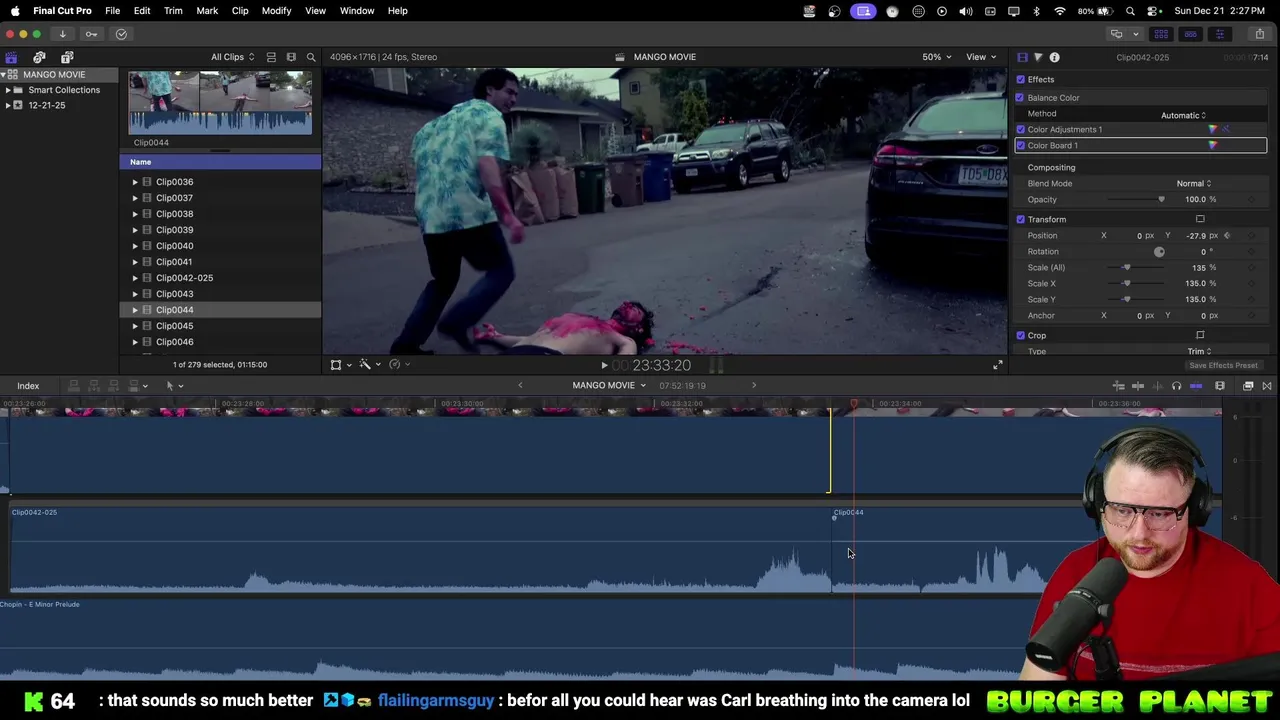
Task: Open the Effects browser
Action: point(1248,386)
